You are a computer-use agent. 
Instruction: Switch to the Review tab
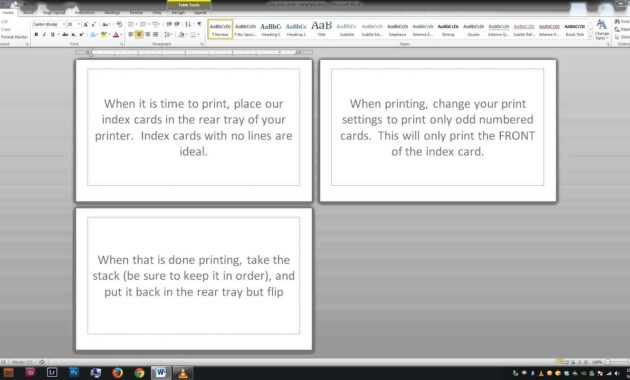click(136, 13)
